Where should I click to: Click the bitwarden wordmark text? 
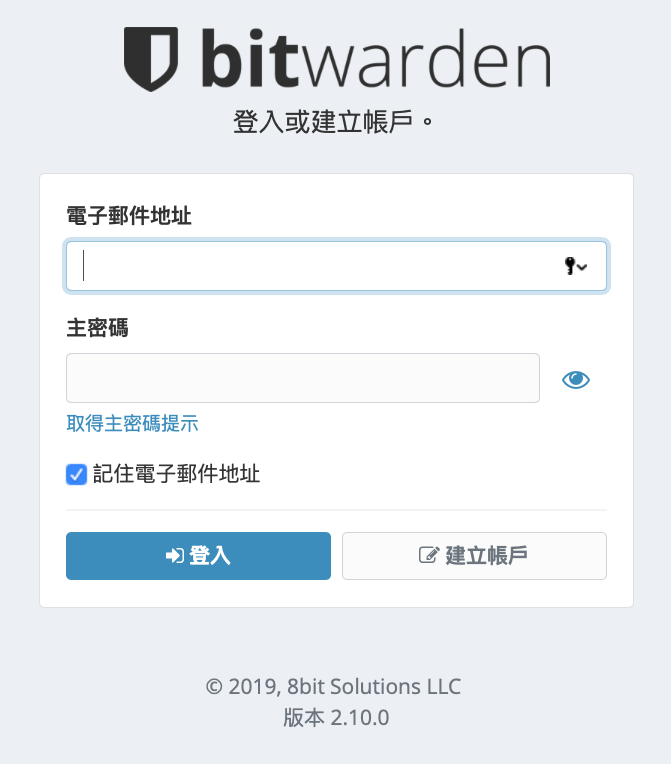point(376,58)
